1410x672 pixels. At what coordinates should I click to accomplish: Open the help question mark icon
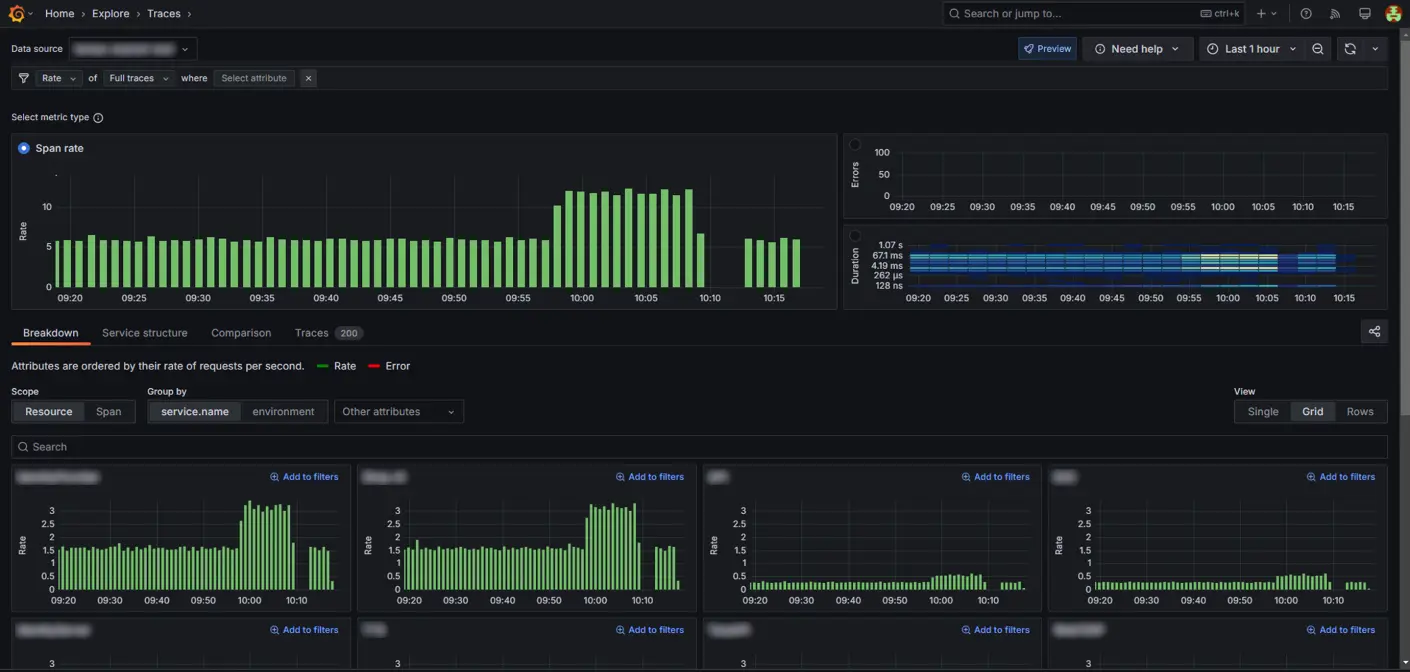(1306, 14)
